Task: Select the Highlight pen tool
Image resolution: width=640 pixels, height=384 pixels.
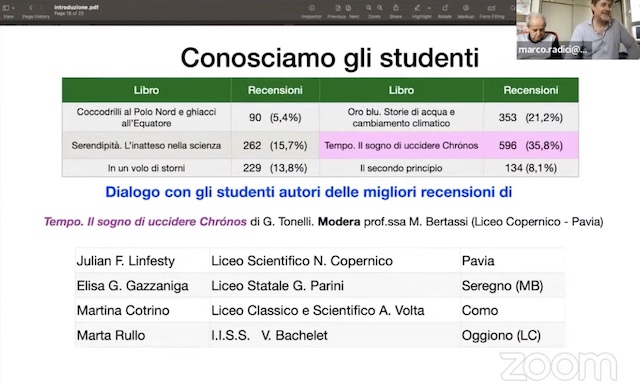Action: pyautogui.click(x=417, y=8)
